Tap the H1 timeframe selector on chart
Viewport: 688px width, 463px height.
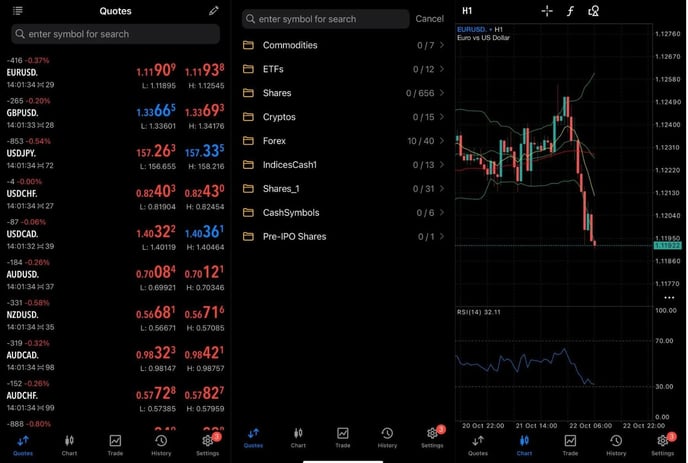(467, 11)
